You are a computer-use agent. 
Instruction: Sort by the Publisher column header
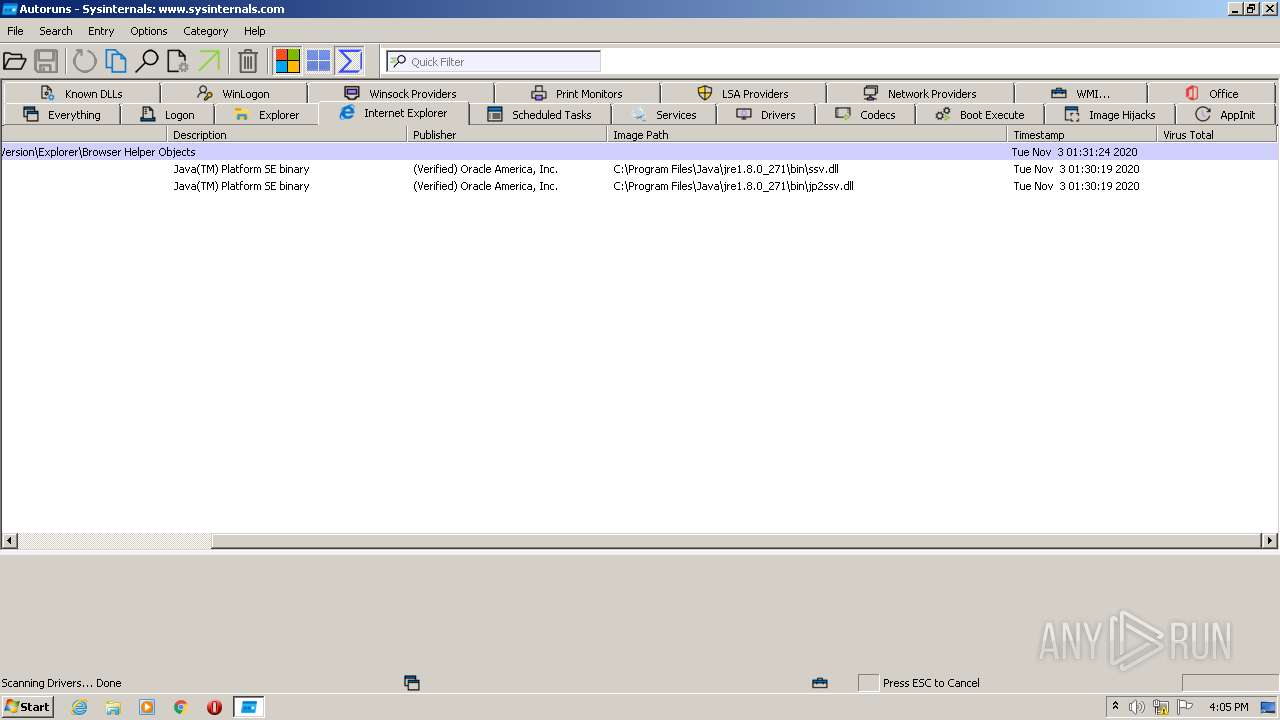point(507,134)
